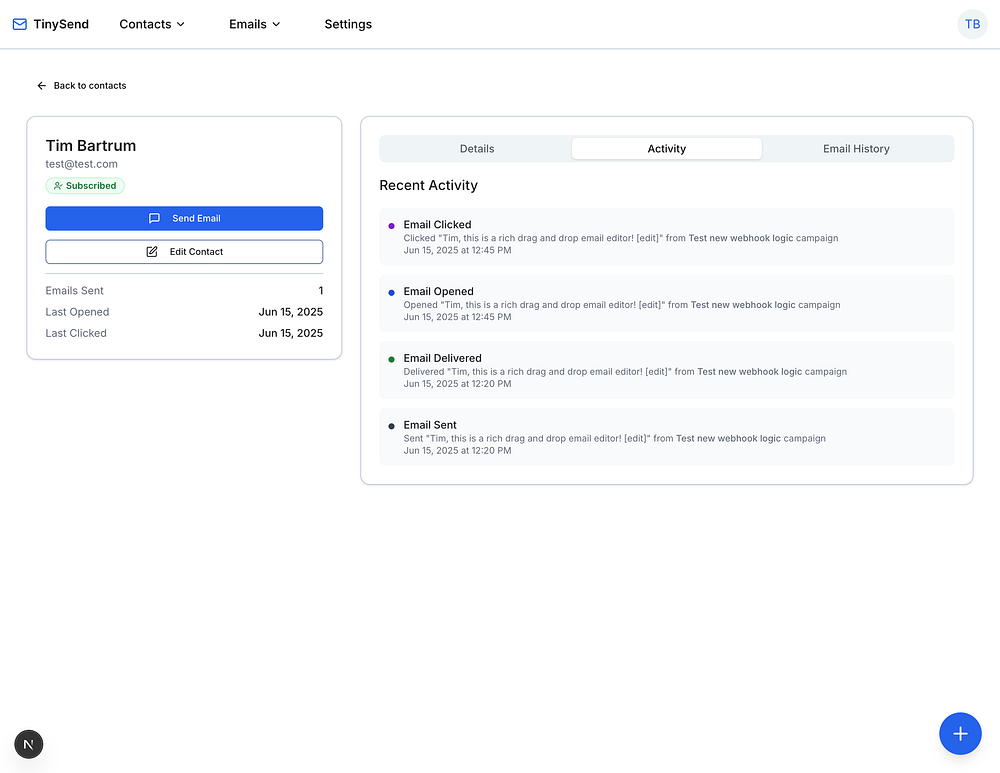
Task: Click the back arrow icon
Action: click(x=41, y=85)
